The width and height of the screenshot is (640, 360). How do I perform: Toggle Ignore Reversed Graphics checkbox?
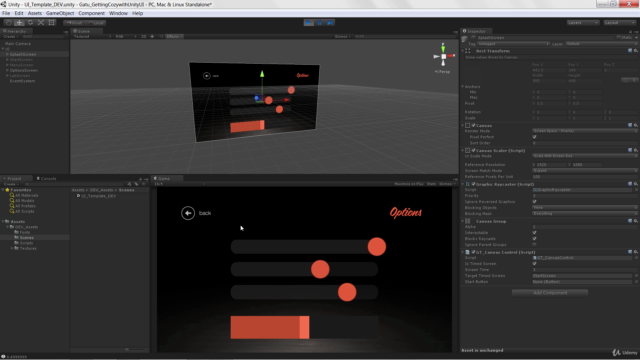(x=534, y=202)
